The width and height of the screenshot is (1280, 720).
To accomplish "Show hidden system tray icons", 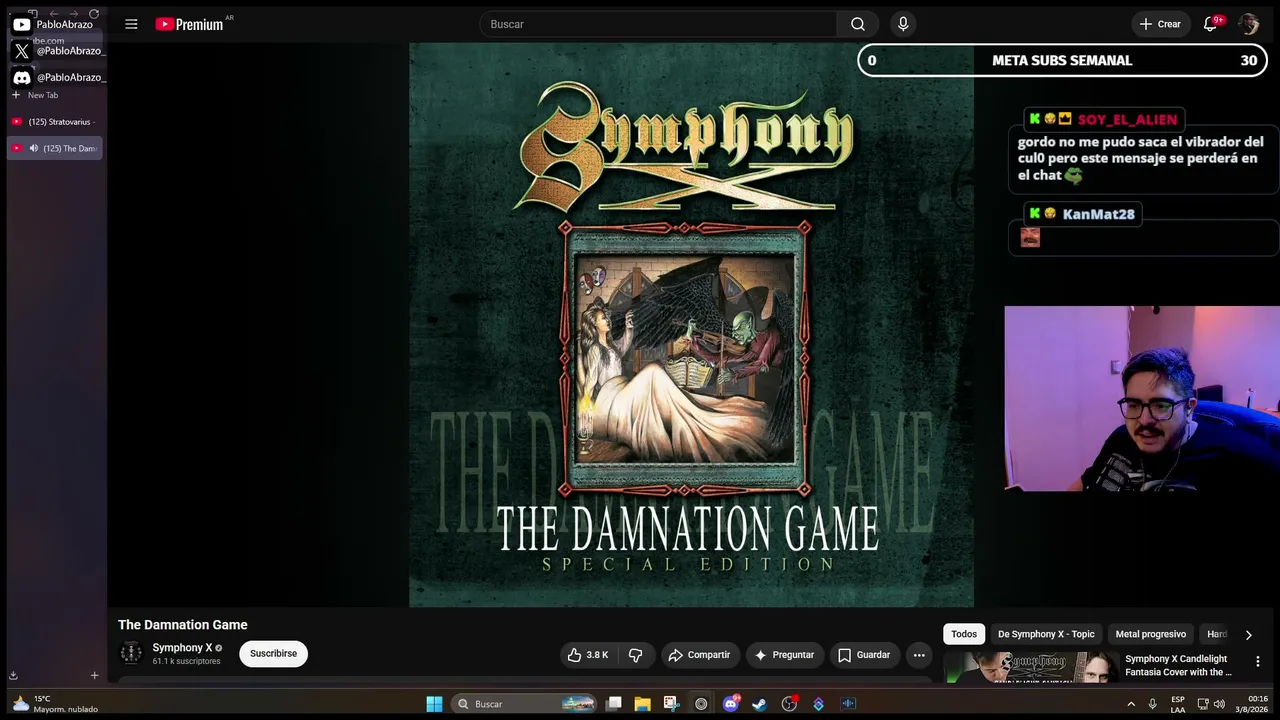I will [x=1131, y=704].
